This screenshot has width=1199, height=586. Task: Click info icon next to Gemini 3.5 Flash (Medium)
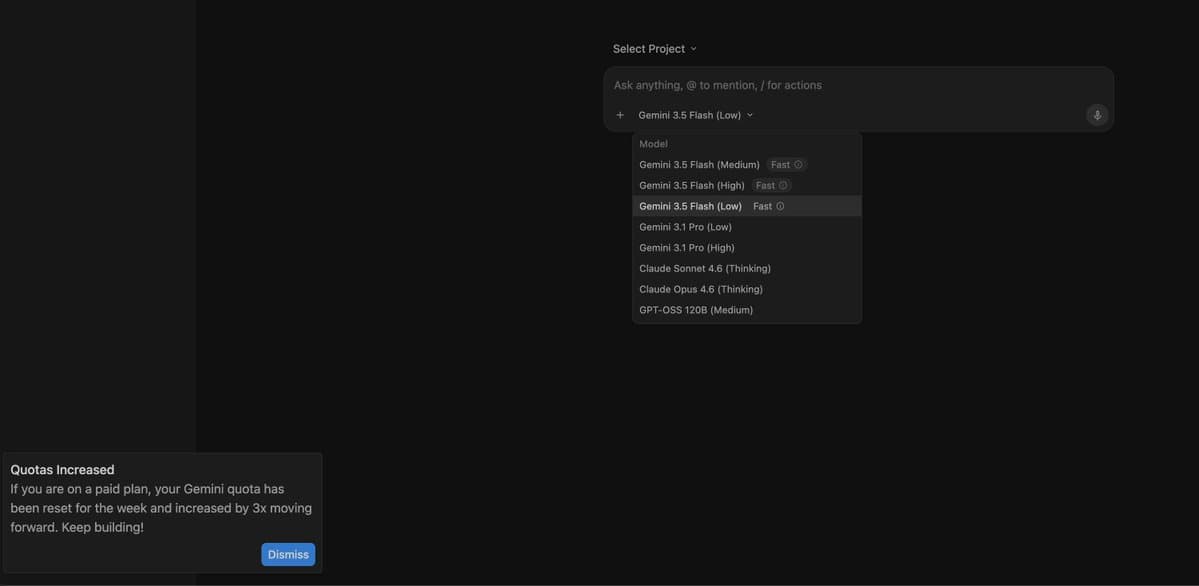(798, 164)
